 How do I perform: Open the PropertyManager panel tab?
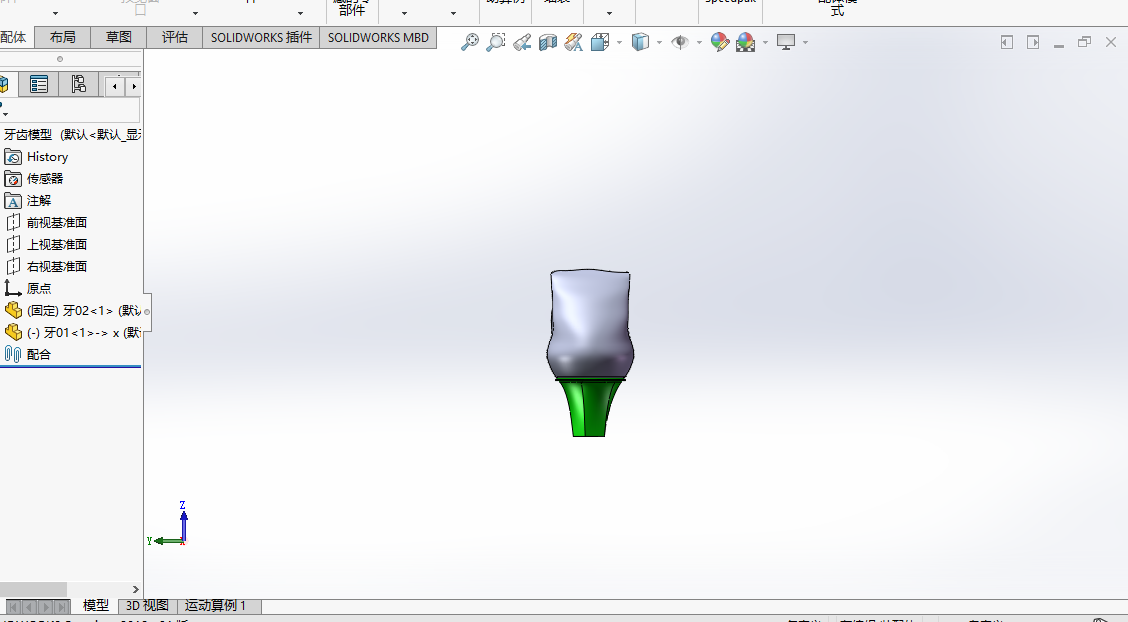(x=39, y=85)
